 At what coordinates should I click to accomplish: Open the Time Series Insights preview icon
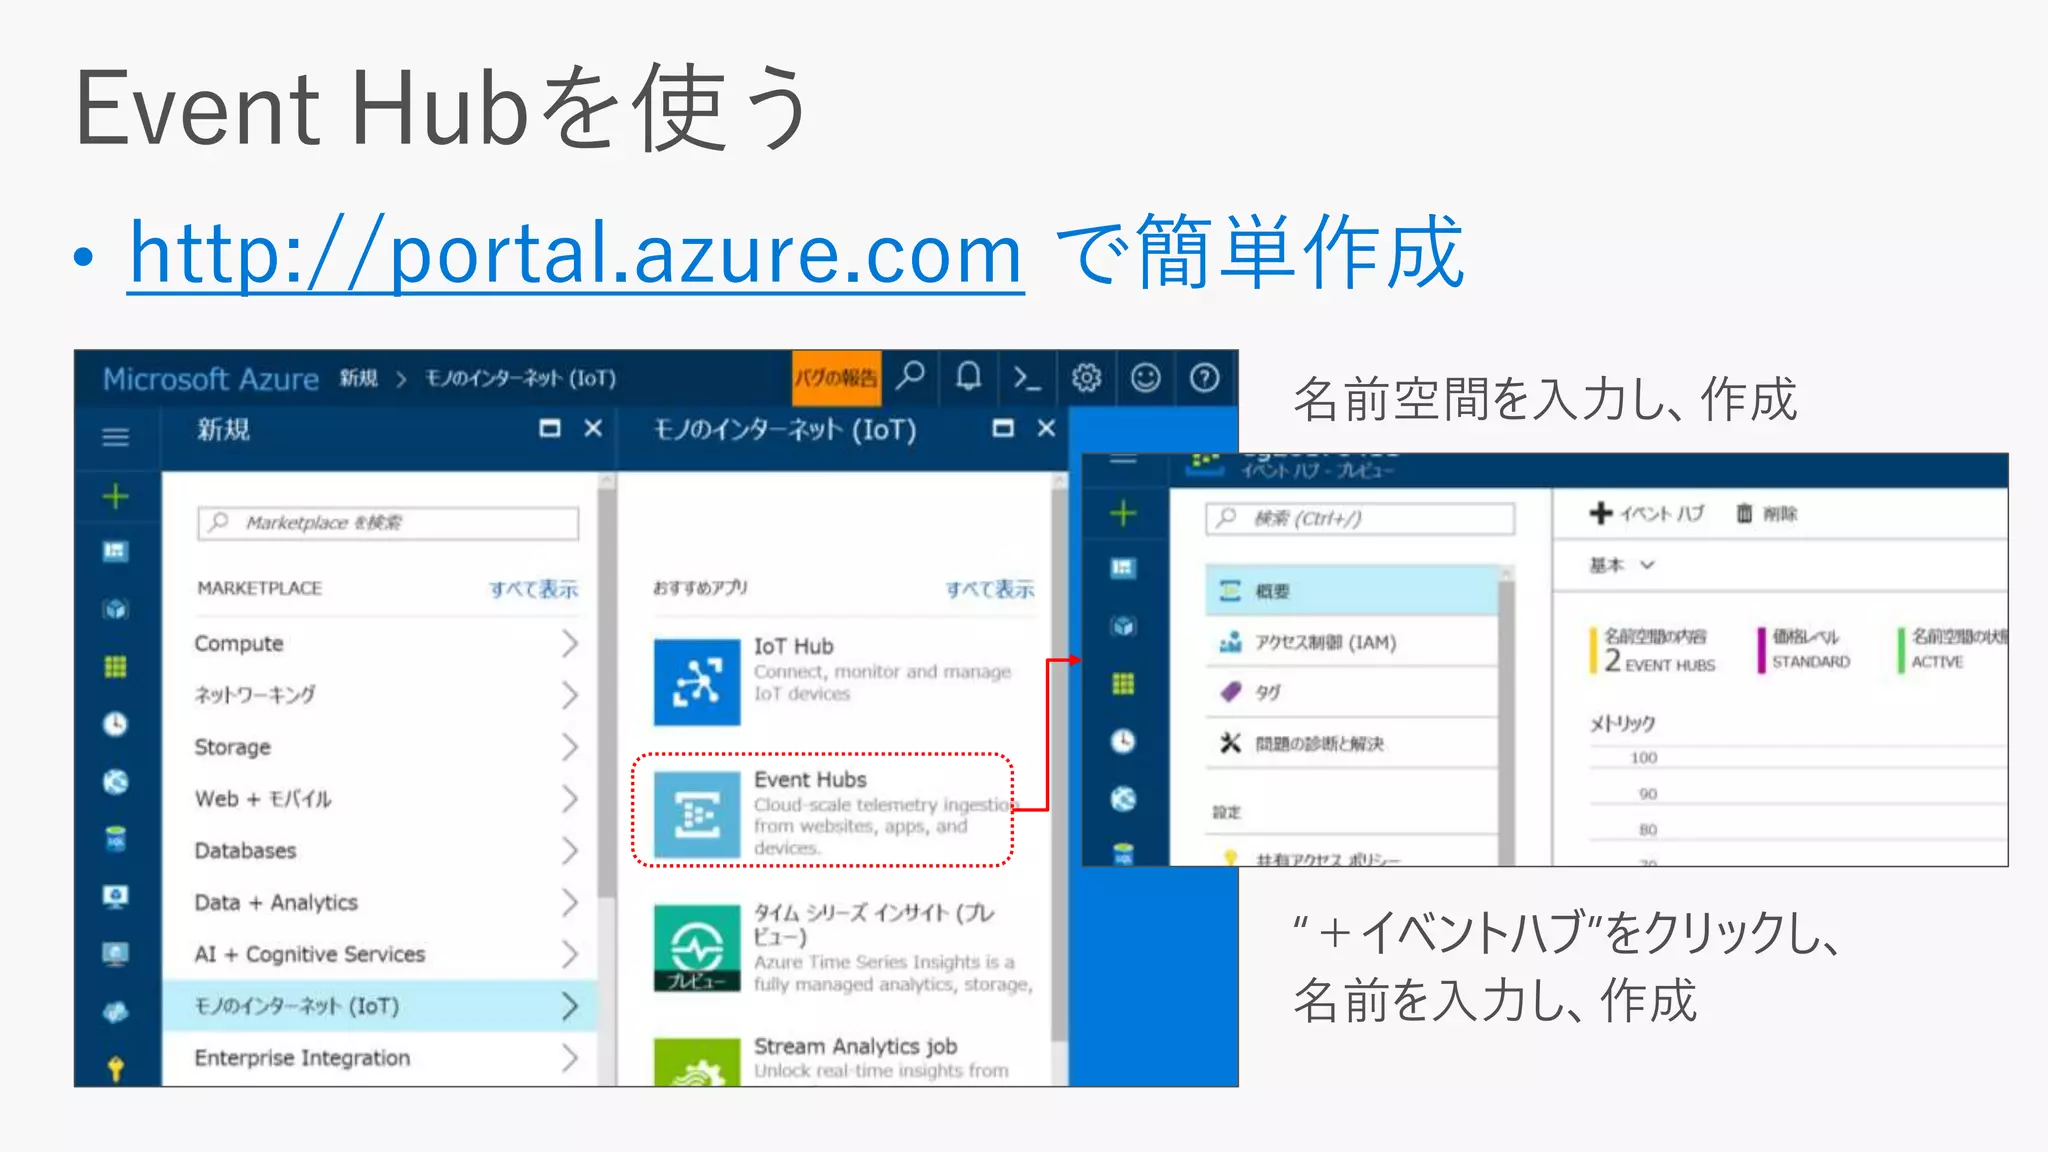(x=697, y=948)
